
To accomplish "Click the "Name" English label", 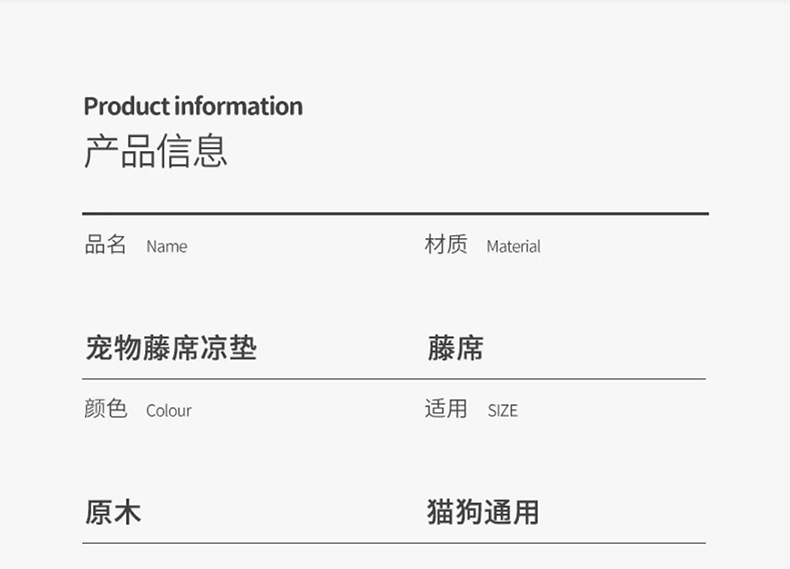I will click(x=166, y=247).
